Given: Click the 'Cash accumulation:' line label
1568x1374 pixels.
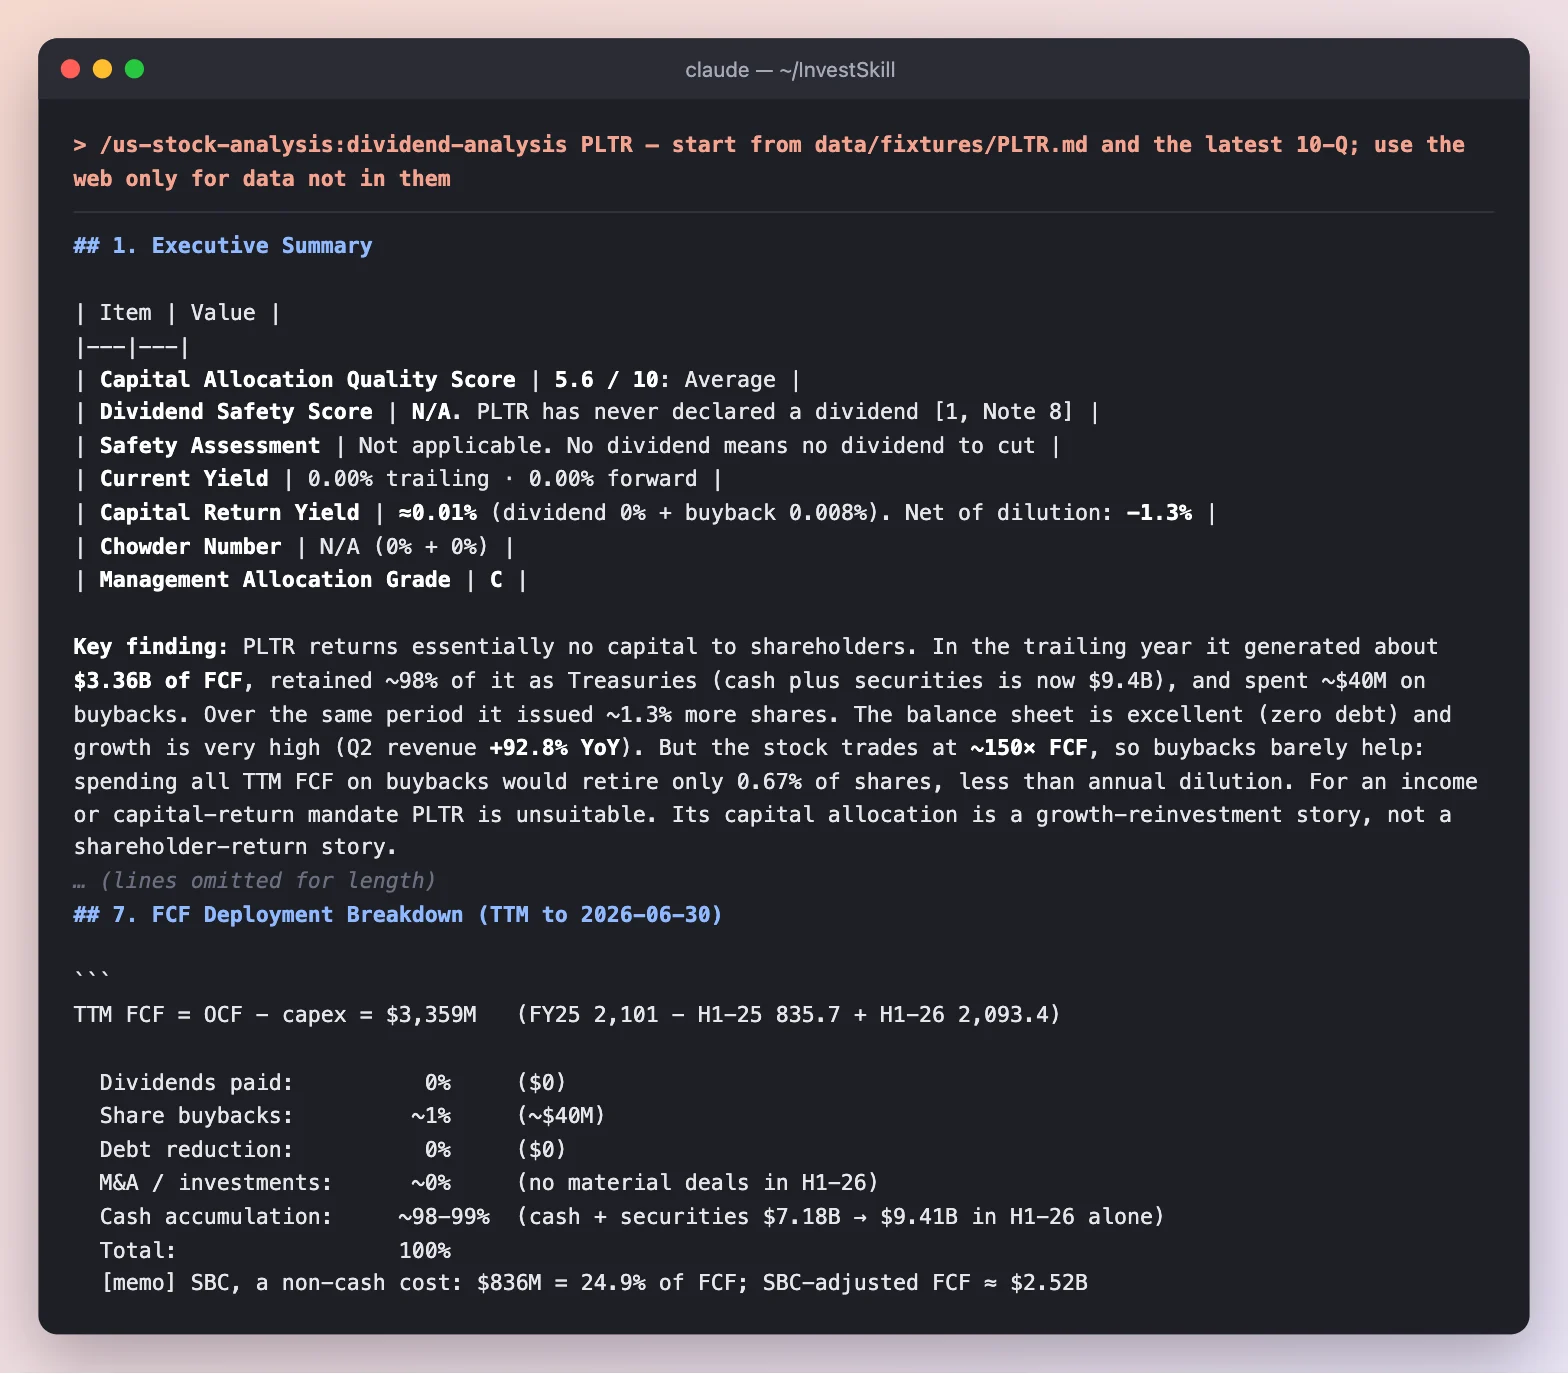Looking at the screenshot, I should pos(216,1217).
